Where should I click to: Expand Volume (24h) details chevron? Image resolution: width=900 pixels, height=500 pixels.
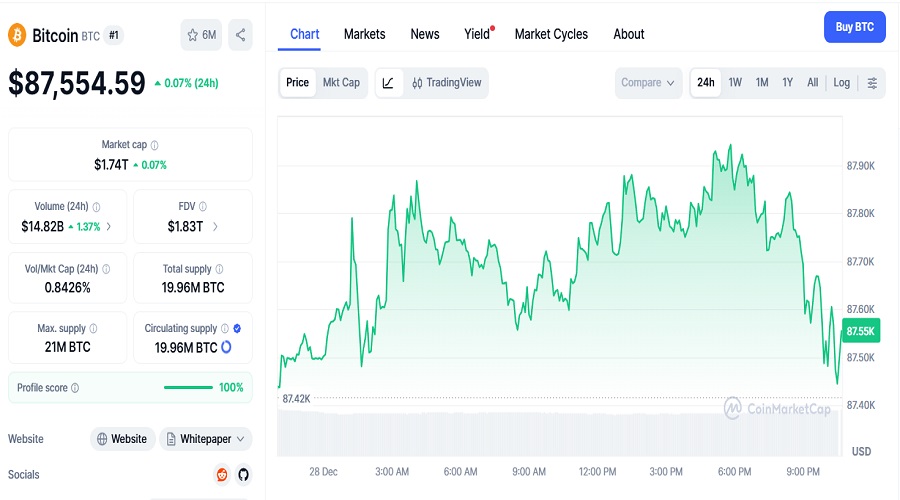(x=108, y=227)
